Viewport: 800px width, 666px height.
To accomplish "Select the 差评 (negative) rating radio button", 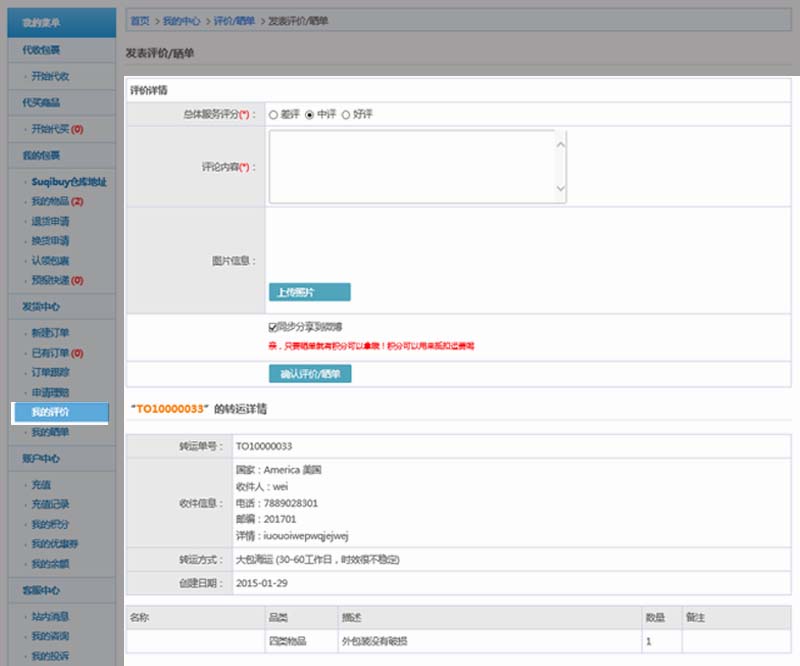I will [274, 114].
